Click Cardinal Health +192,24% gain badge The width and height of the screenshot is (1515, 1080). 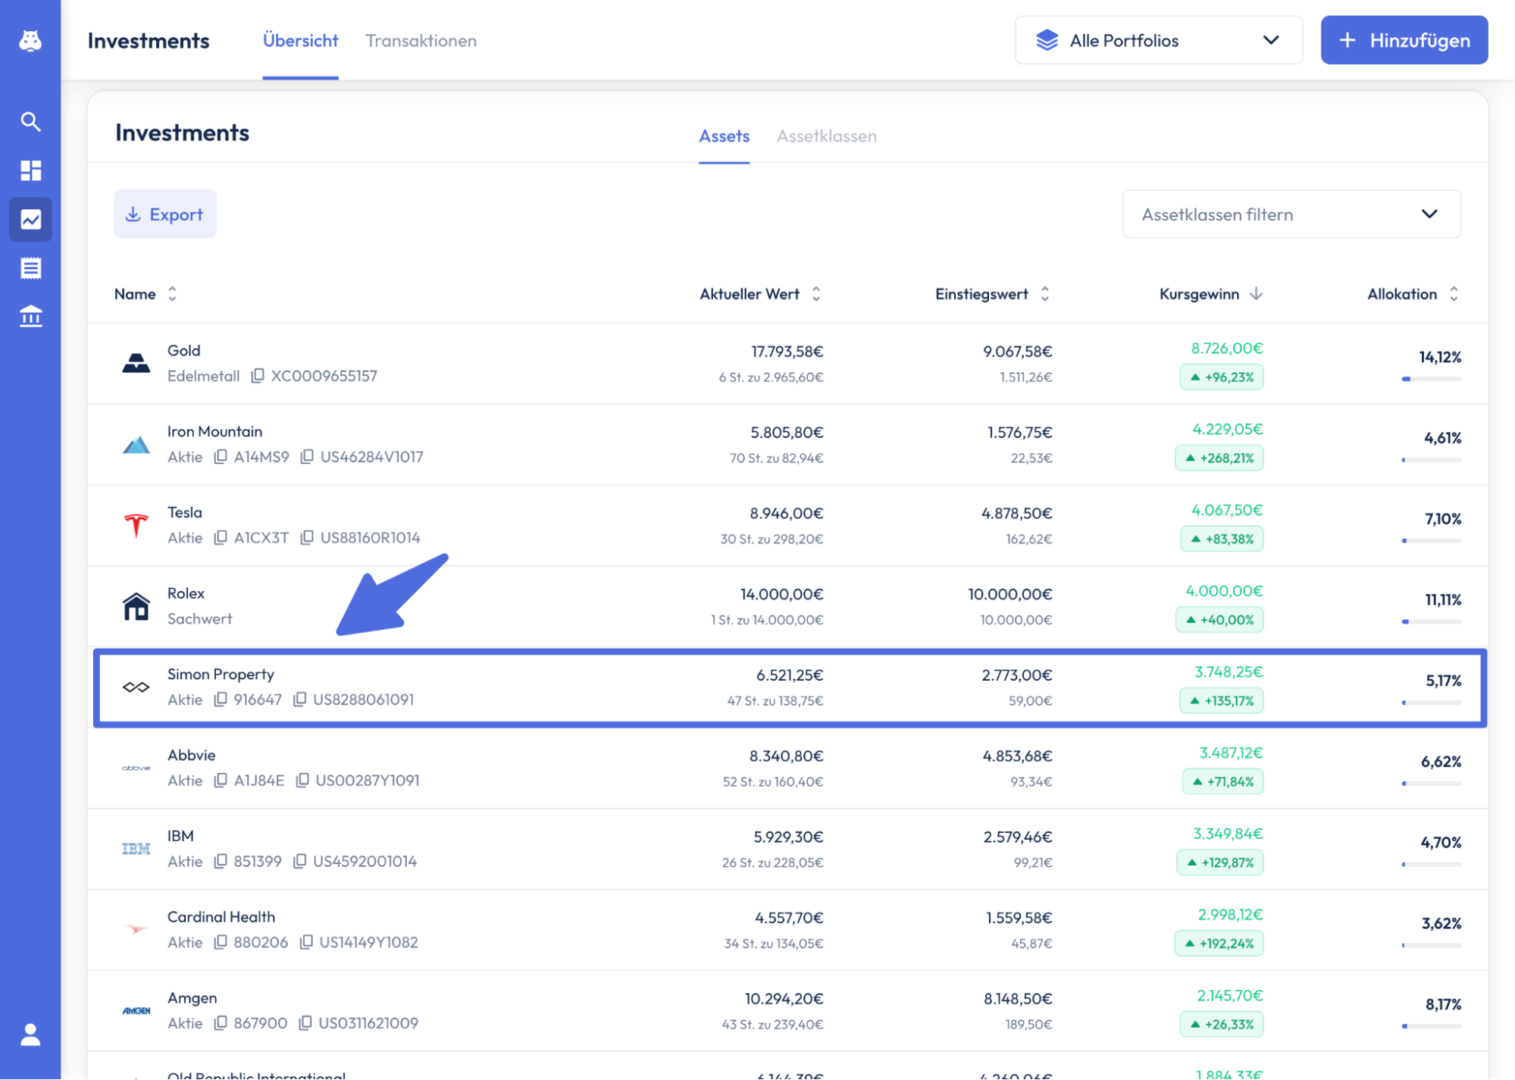[x=1219, y=943]
